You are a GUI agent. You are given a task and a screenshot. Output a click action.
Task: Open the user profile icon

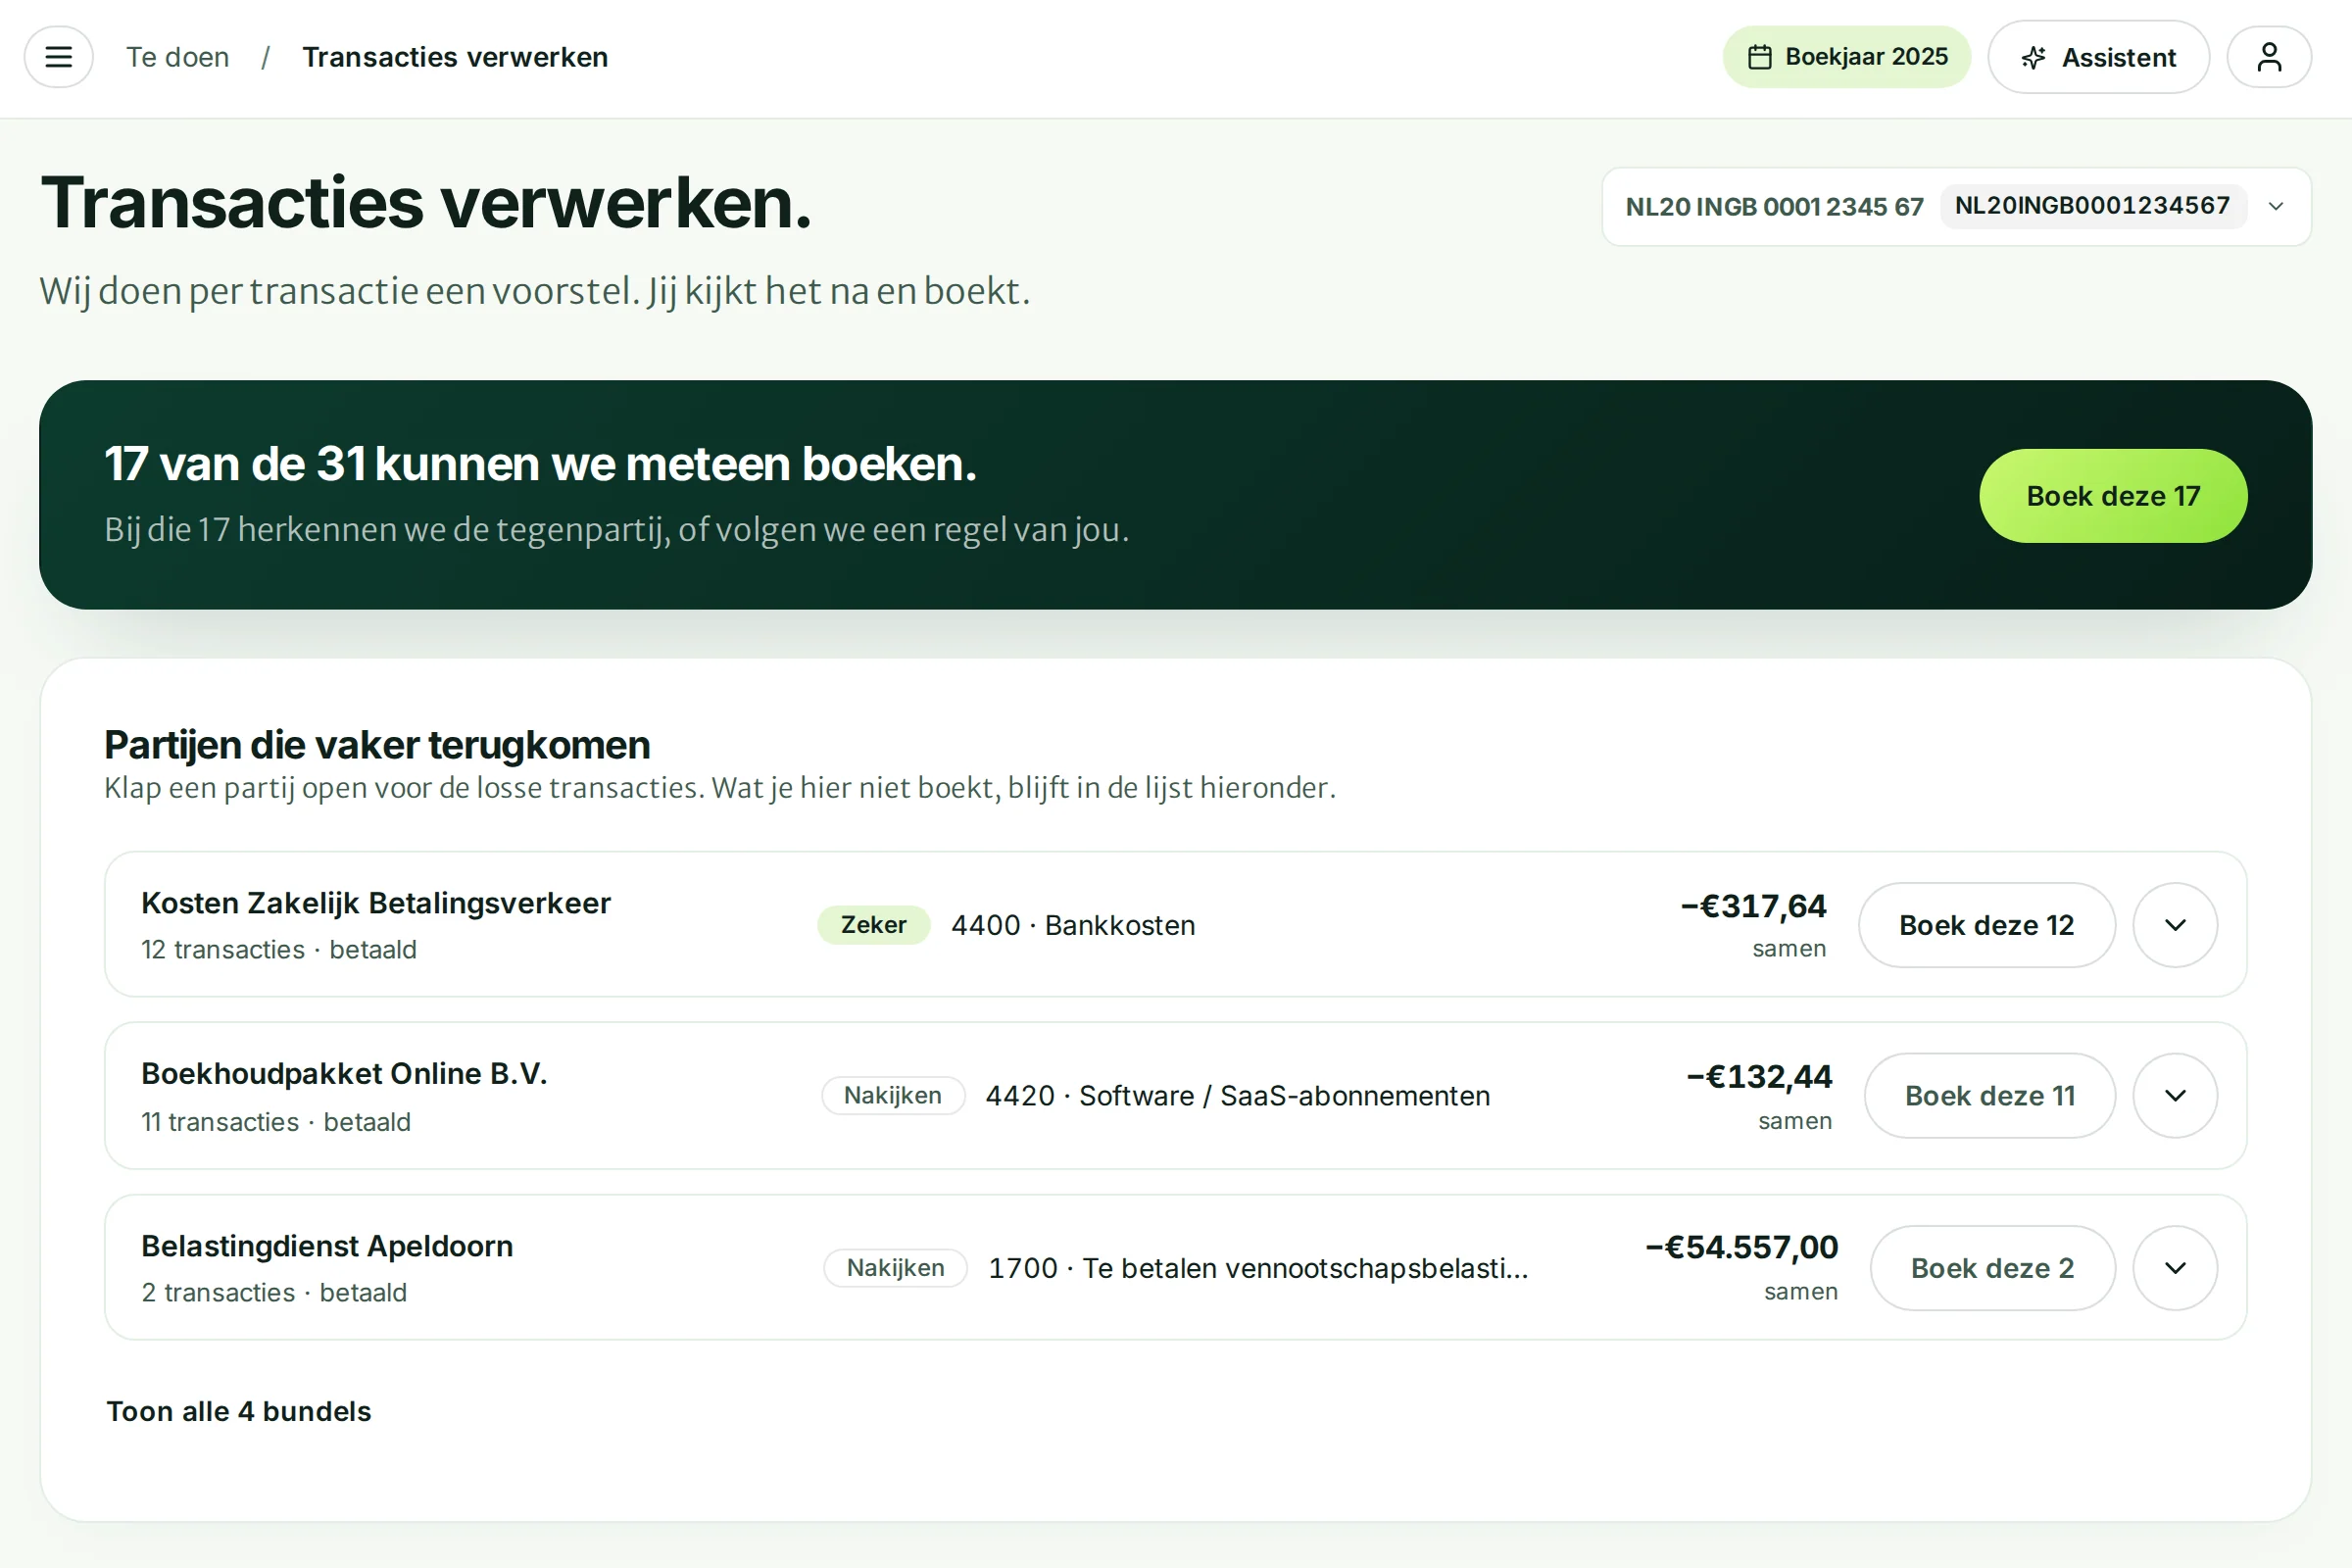click(2269, 57)
